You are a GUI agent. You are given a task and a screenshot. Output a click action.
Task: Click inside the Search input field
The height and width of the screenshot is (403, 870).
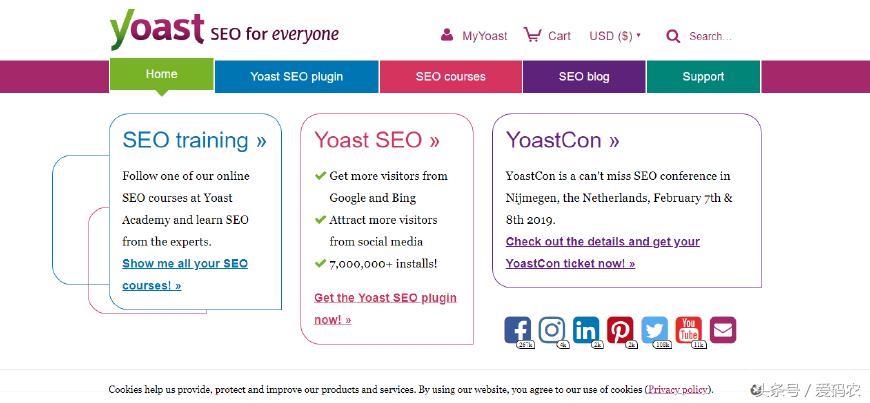[711, 37]
